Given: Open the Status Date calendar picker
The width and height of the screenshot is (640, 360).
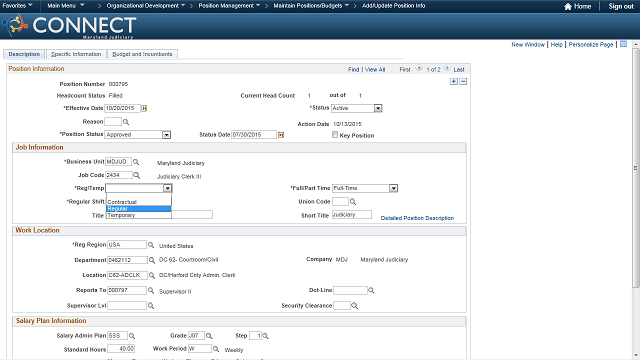Looking at the screenshot, I should tap(281, 135).
